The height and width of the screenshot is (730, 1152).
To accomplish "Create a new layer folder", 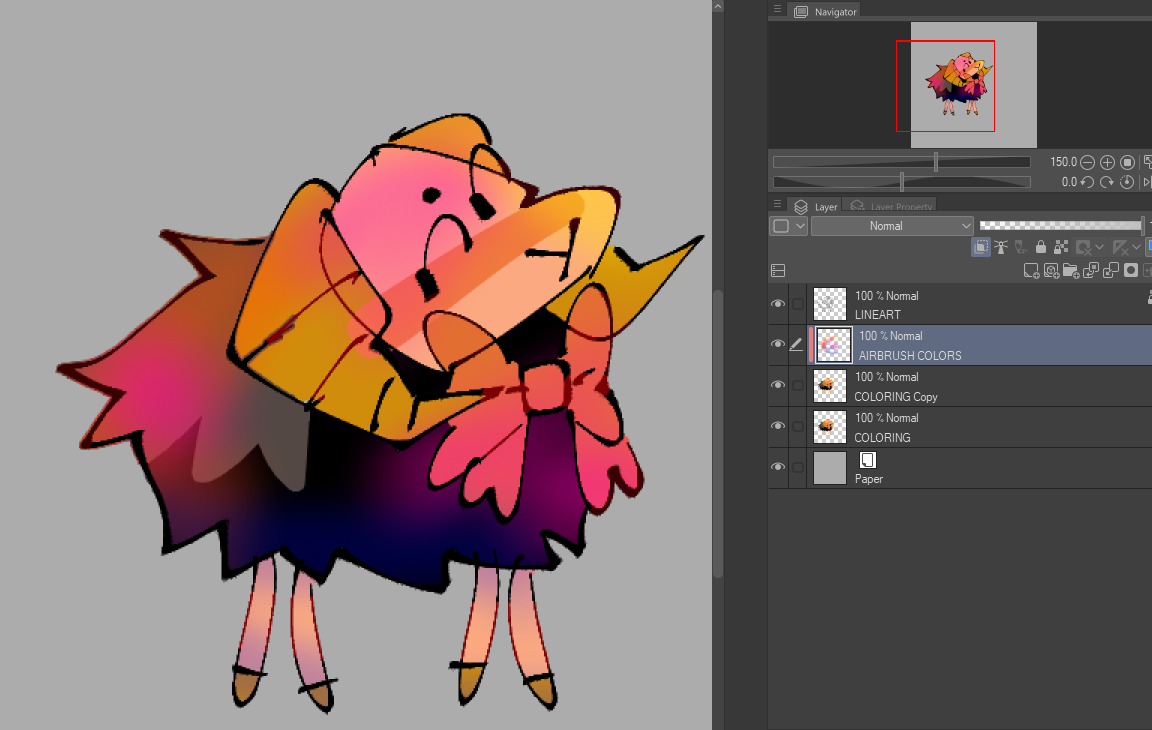I will point(1071,270).
